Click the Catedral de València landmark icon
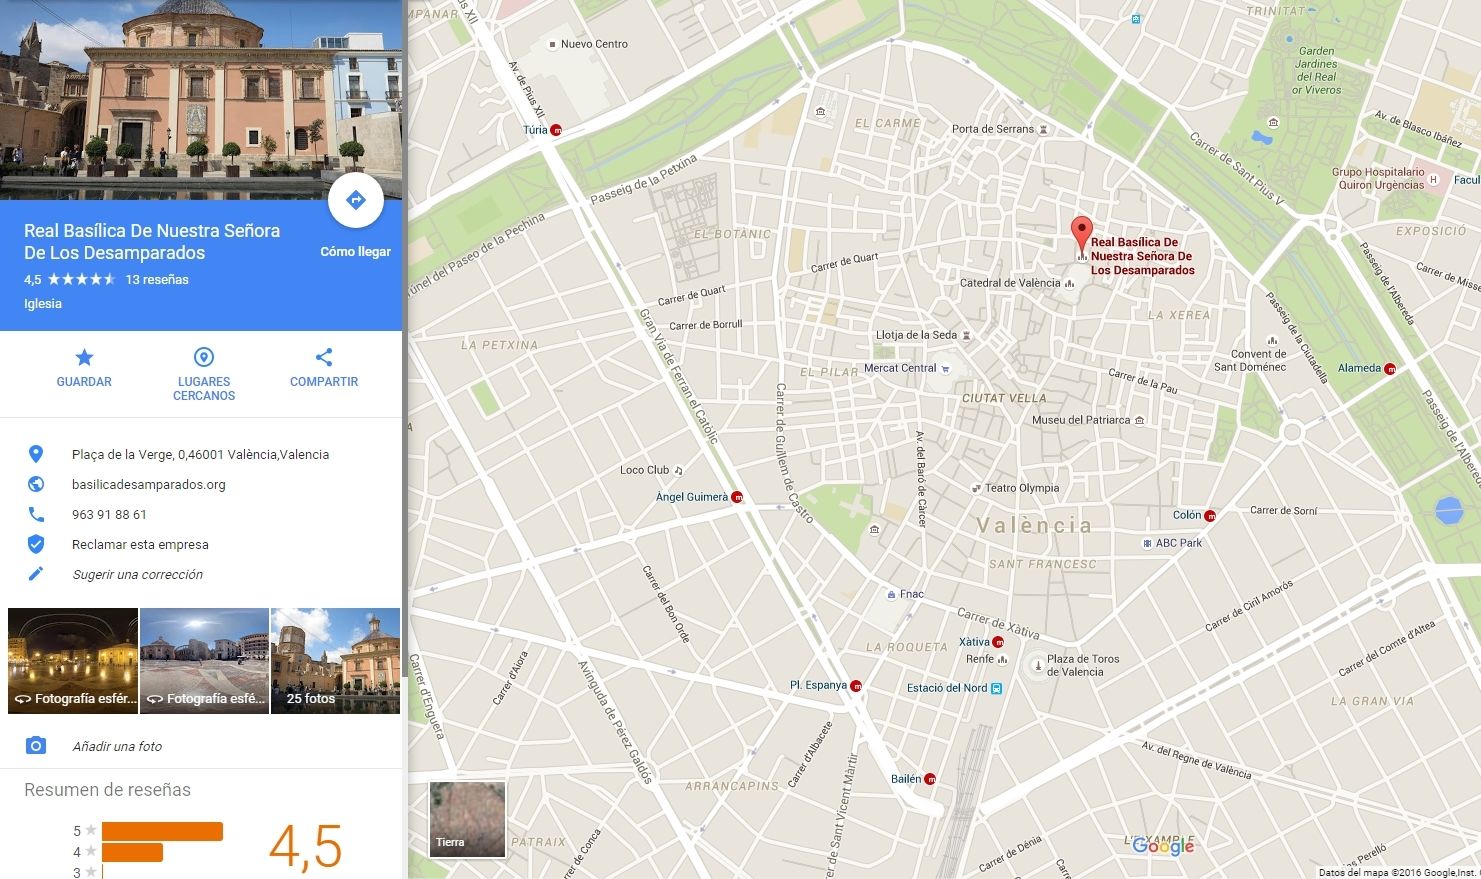 click(x=1069, y=283)
